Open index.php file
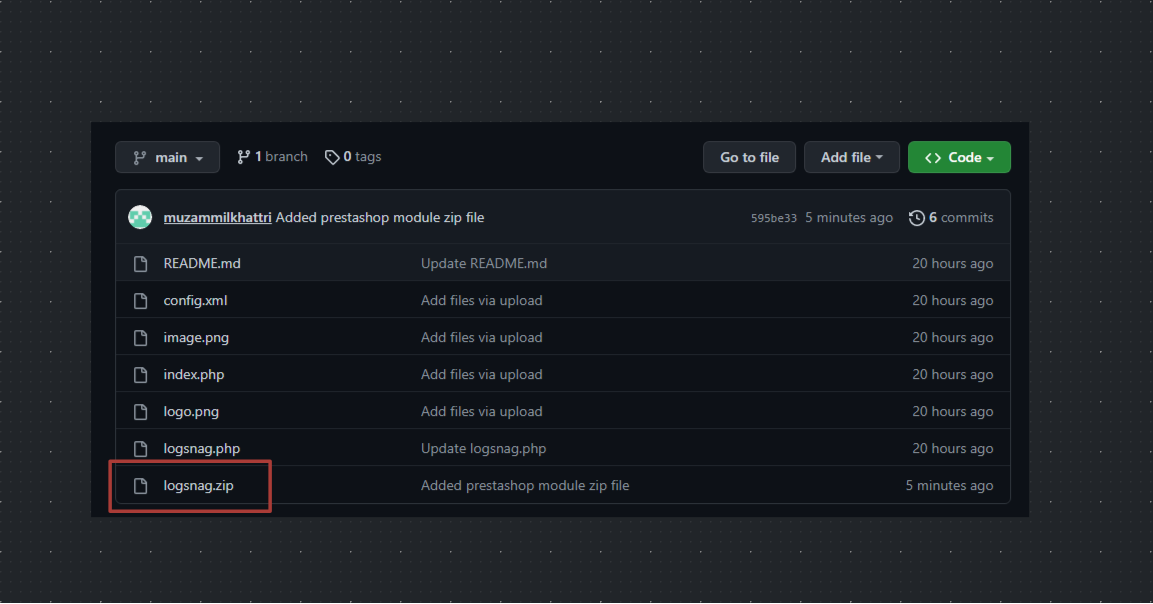1153x604 pixels. [x=193, y=374]
